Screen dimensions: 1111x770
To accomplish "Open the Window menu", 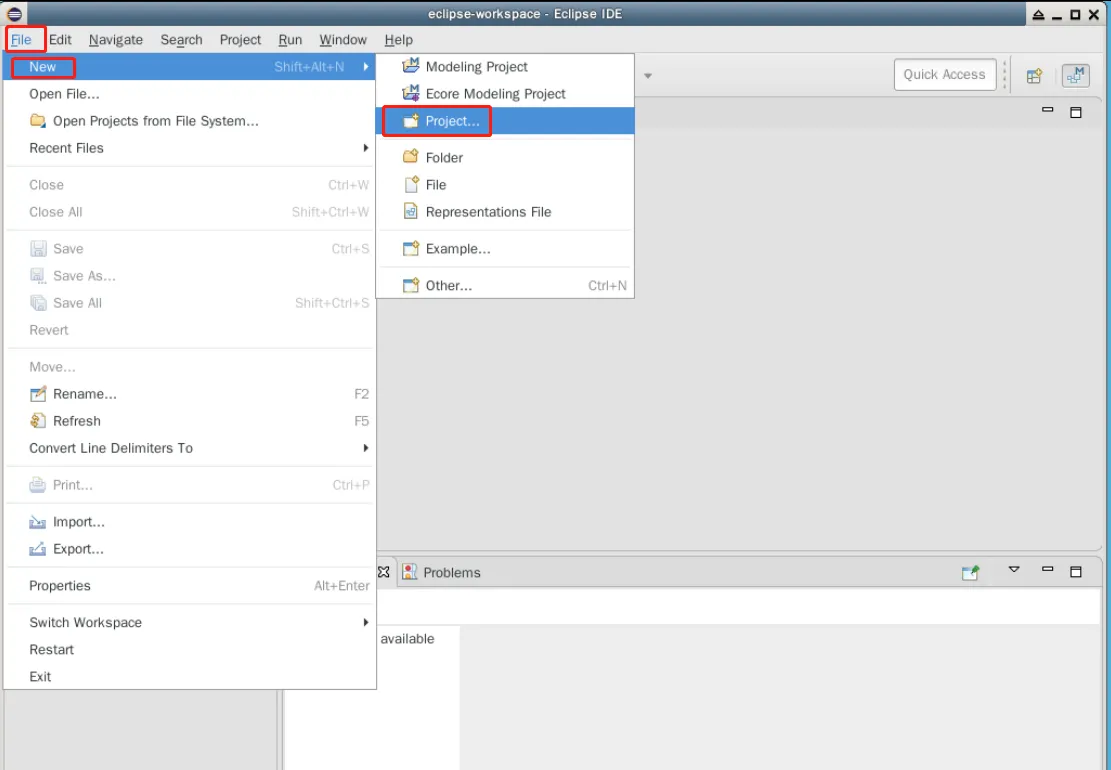I will (343, 40).
